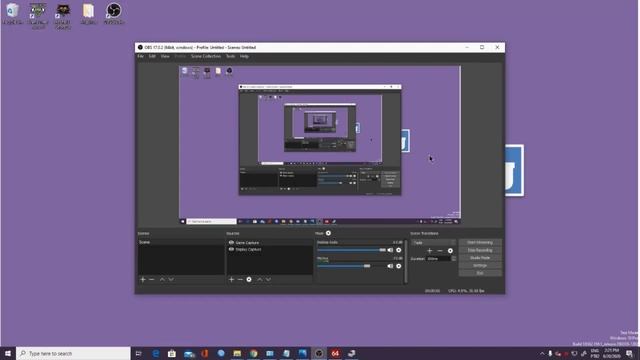
Task: Open the Profile menu
Action: pos(180,56)
